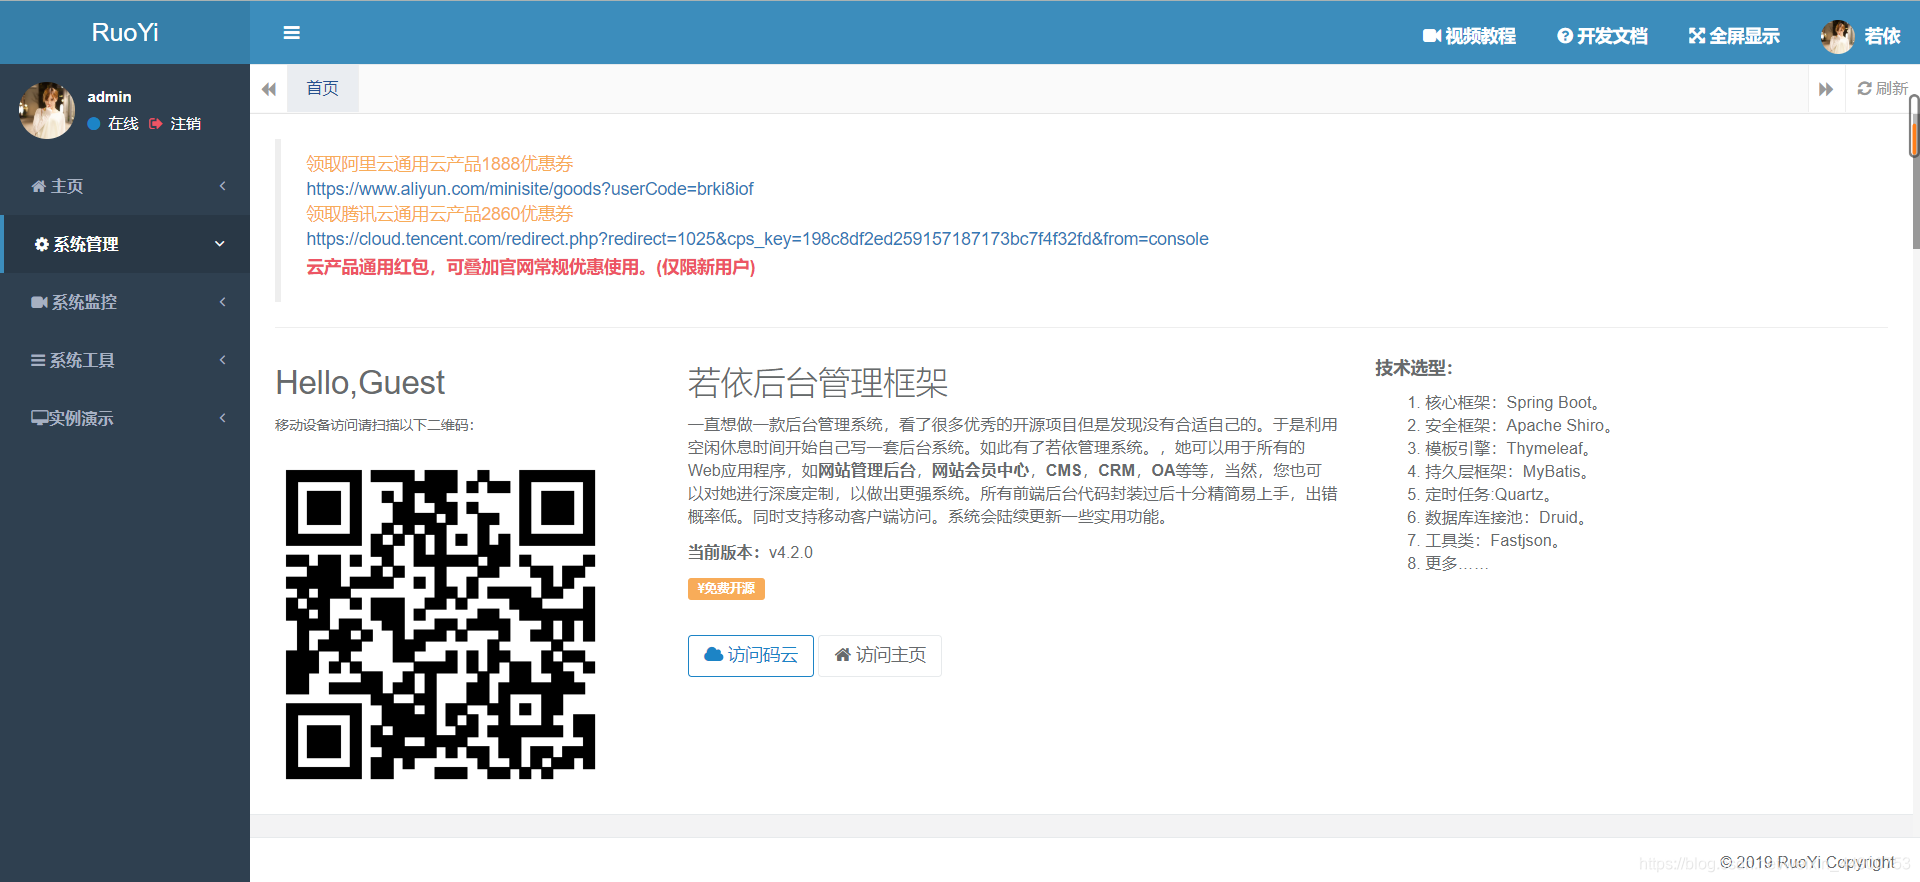The height and width of the screenshot is (882, 1920).
Task: Open 系统管理 system management menu
Action: coord(125,244)
